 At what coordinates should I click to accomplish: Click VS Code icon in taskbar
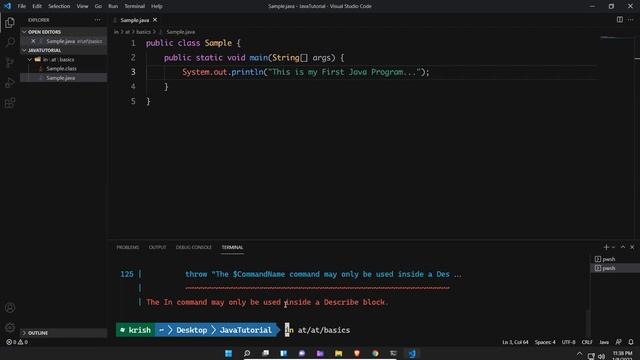[x=412, y=353]
